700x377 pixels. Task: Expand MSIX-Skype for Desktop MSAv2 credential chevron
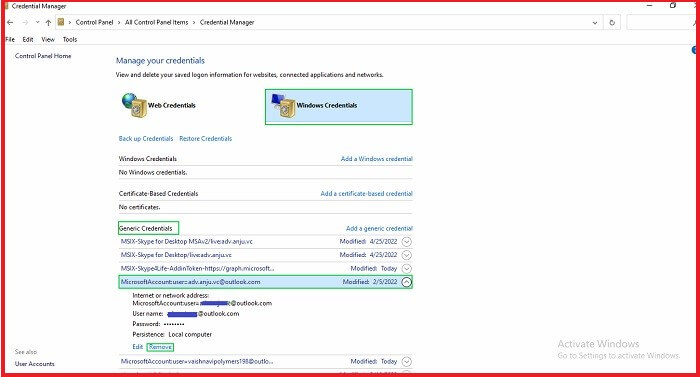point(406,242)
